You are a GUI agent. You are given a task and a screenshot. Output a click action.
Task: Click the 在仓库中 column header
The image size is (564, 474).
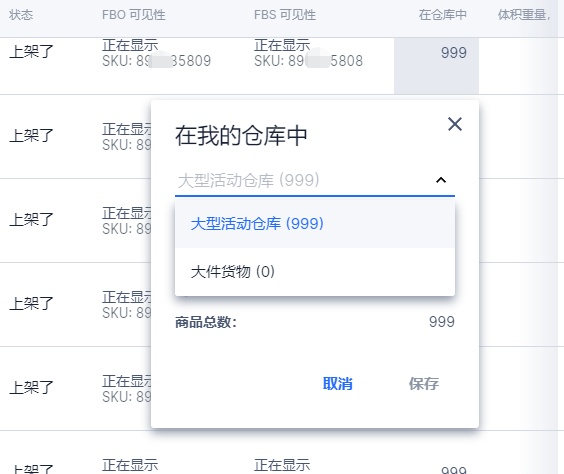pos(442,15)
